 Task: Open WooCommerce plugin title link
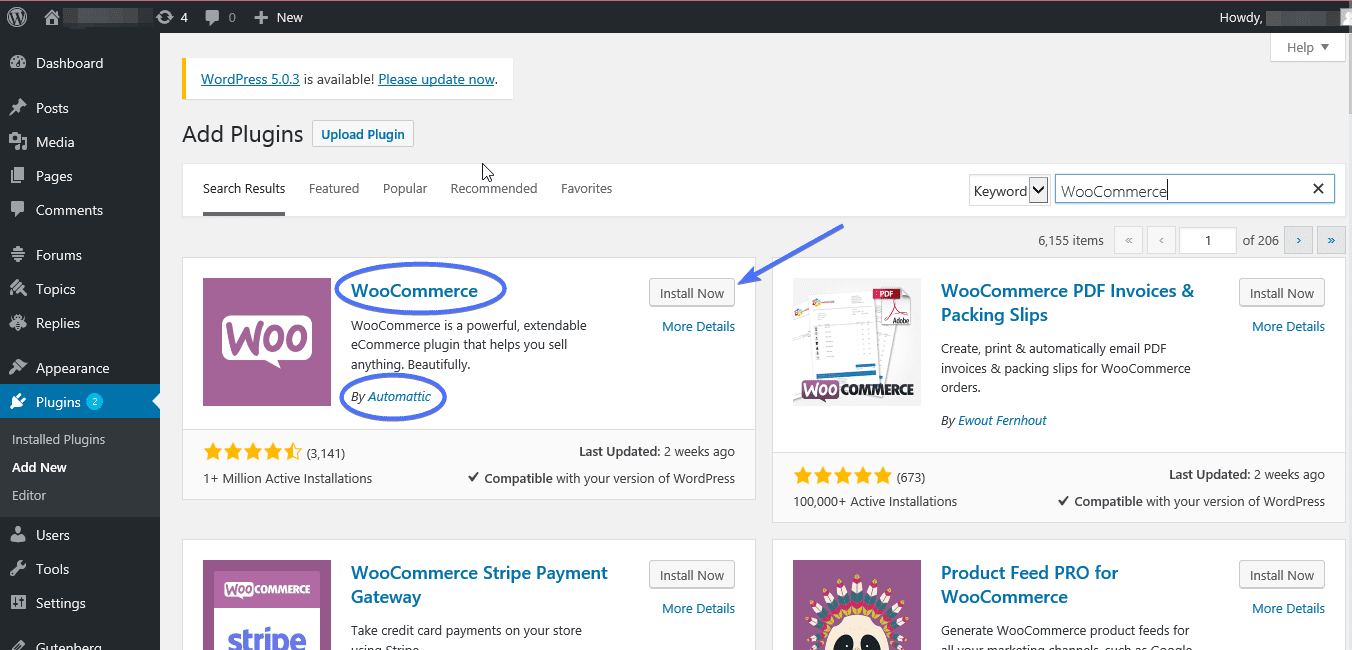[x=414, y=291]
